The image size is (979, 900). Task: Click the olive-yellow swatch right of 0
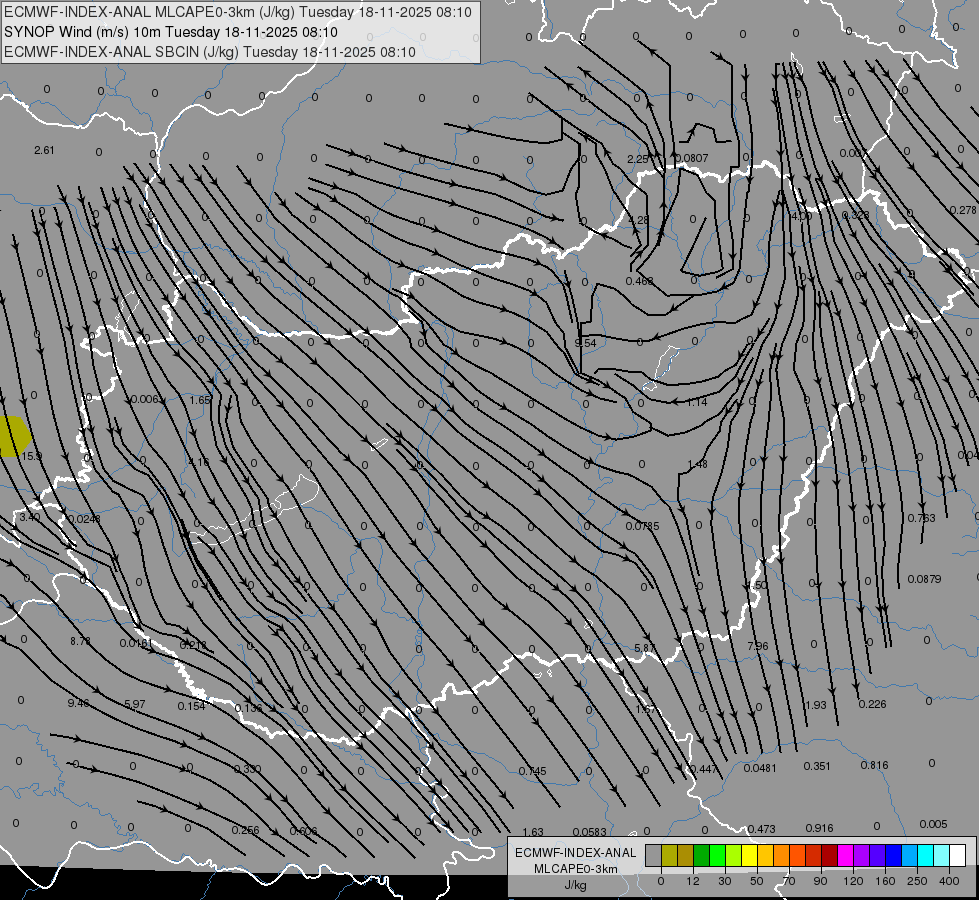pyautogui.click(x=669, y=855)
